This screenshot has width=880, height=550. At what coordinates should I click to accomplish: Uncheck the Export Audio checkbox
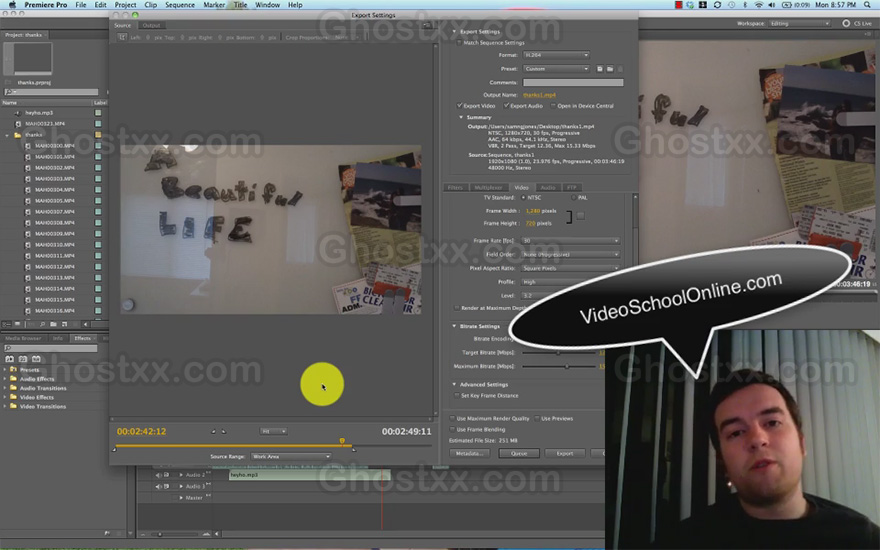[x=506, y=106]
